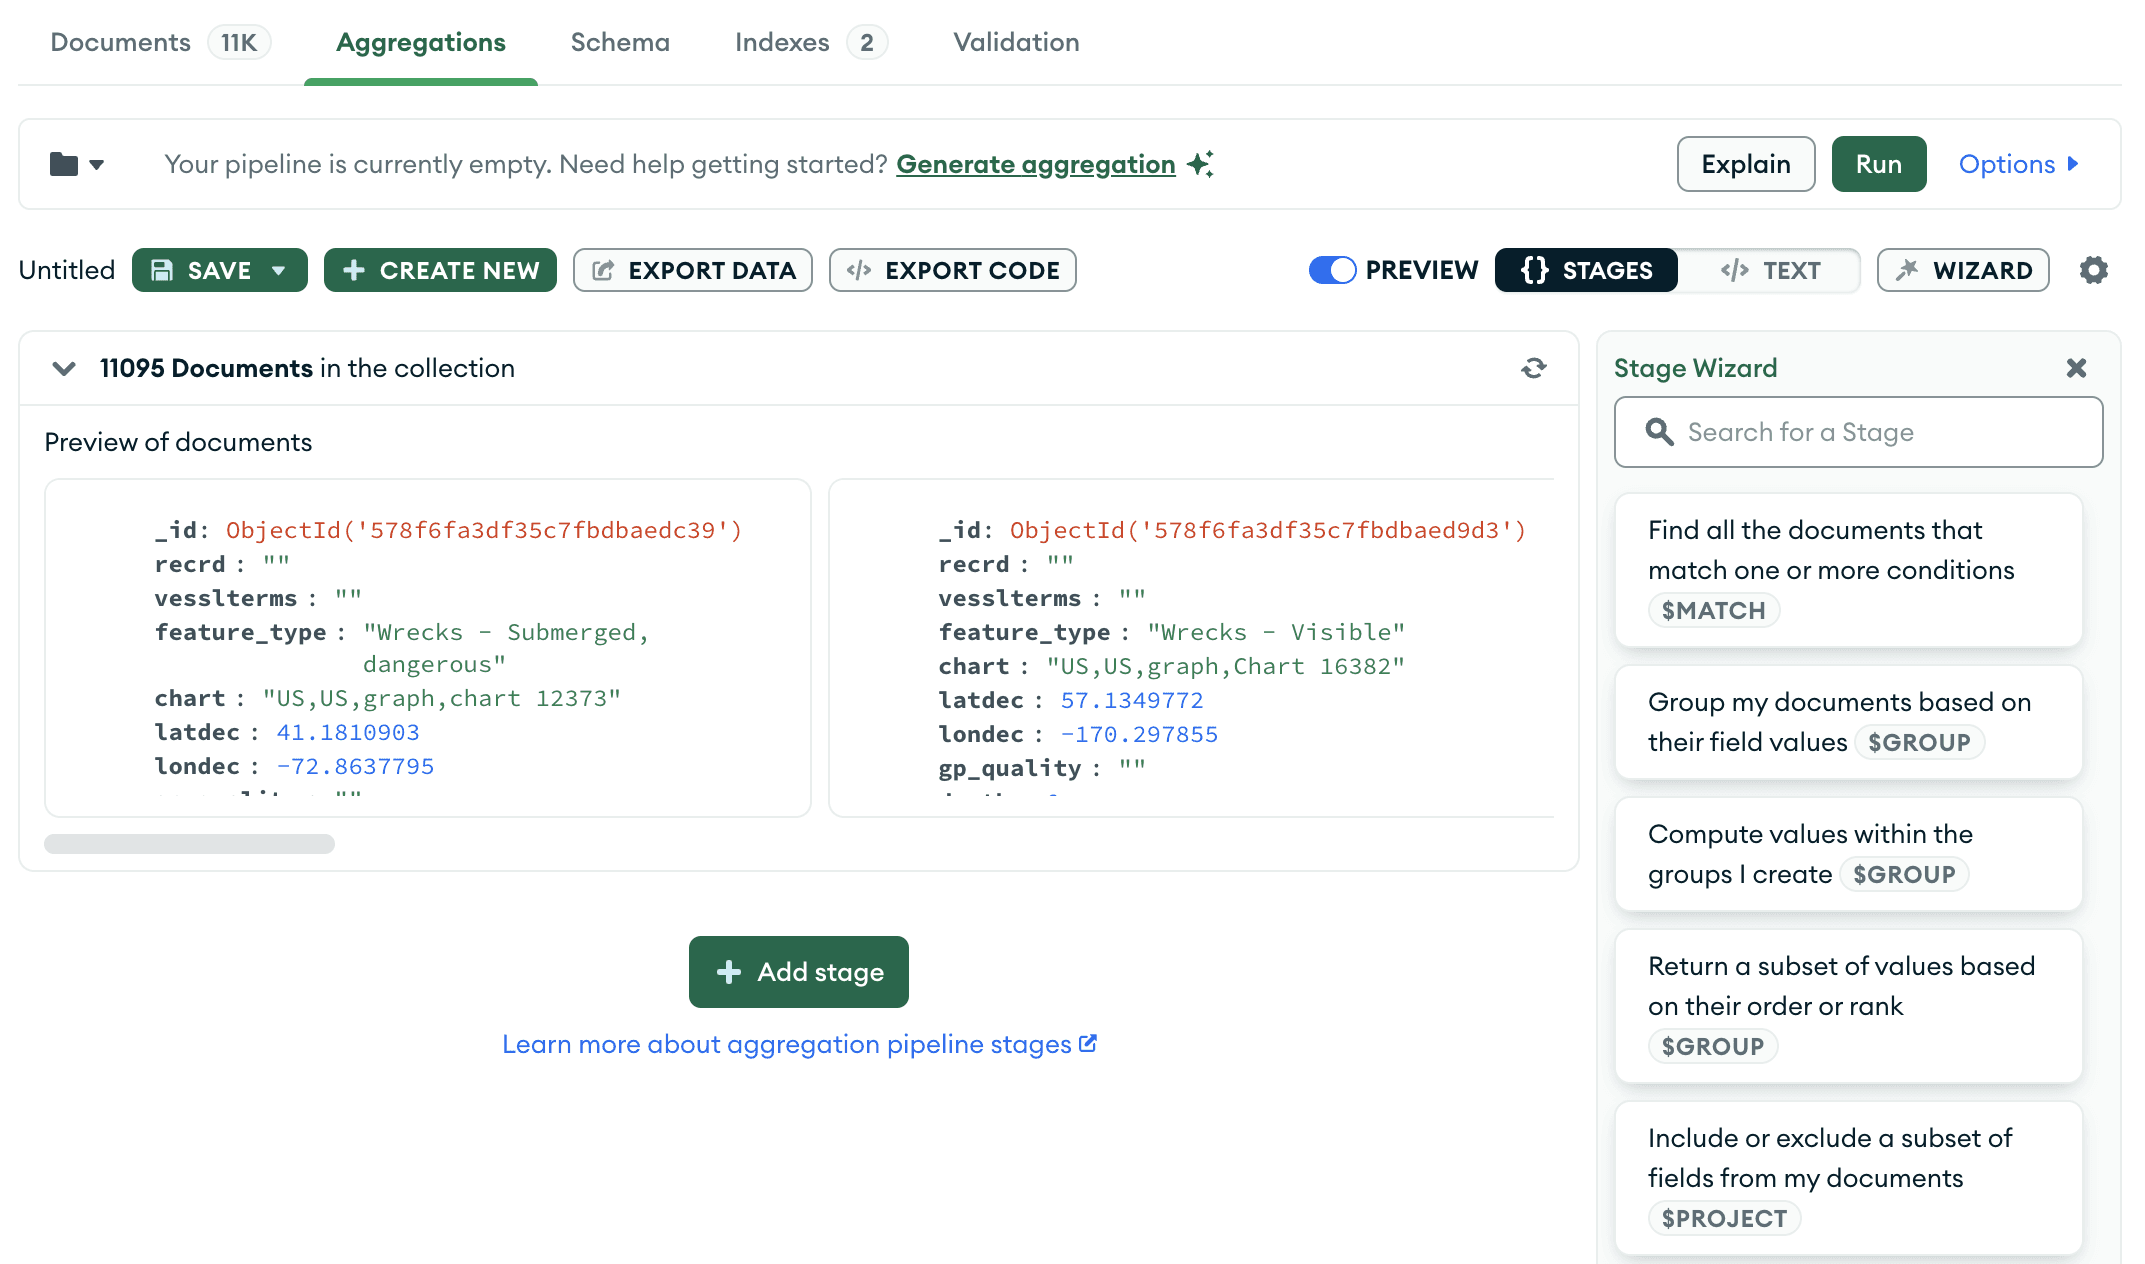Switch pipeline view to Text mode

coord(1769,270)
